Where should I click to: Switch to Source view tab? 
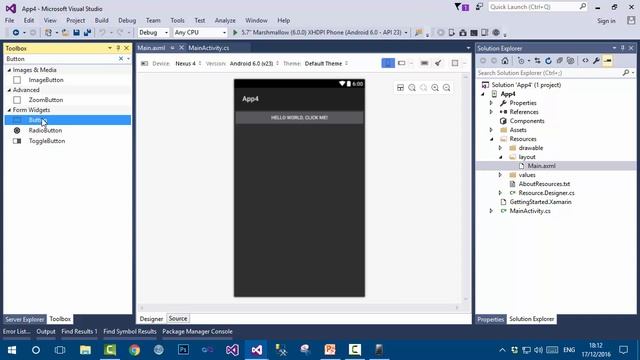[x=178, y=318]
